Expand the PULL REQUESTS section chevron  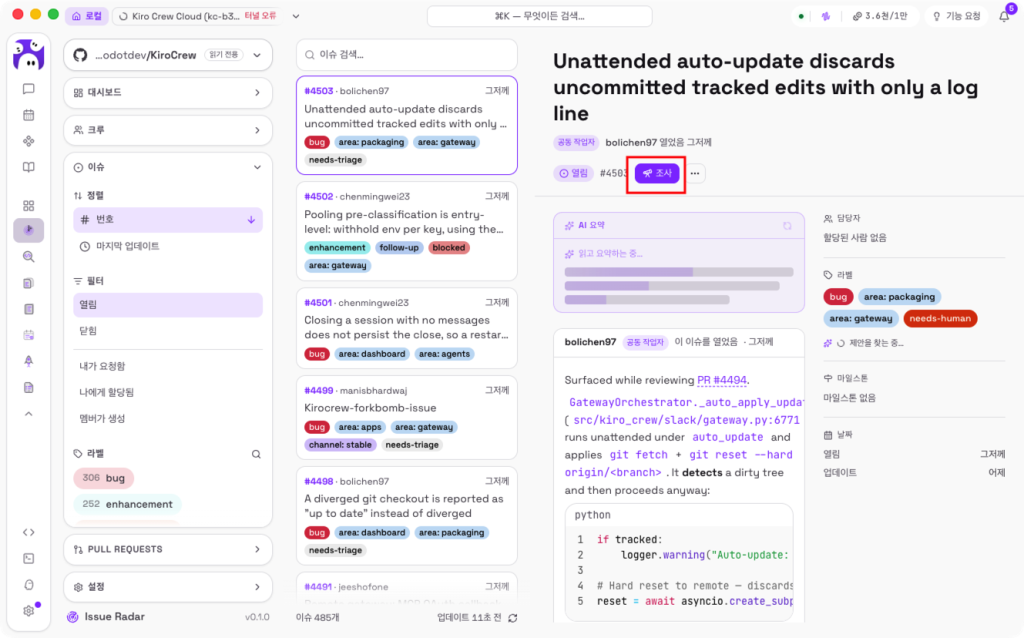(257, 550)
